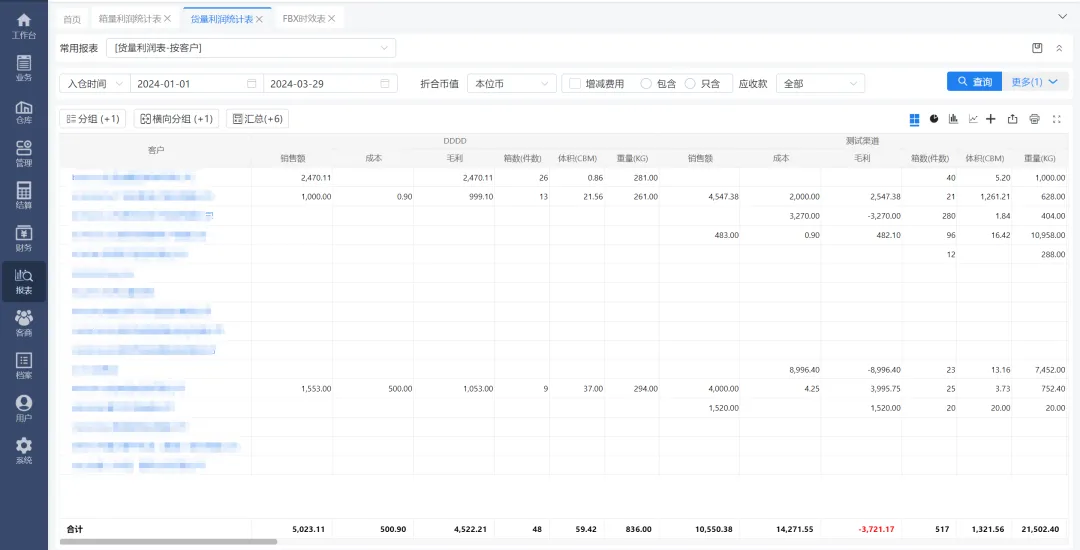Open the start date calendar icon
The height and width of the screenshot is (550, 1080).
(251, 83)
